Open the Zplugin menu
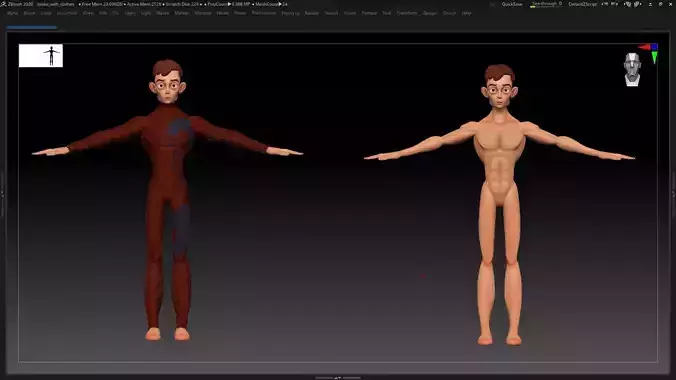The image size is (676, 380). click(429, 13)
